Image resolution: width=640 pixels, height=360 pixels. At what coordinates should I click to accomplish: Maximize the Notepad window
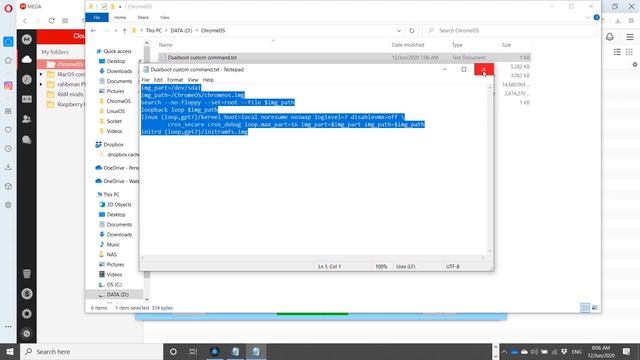(x=464, y=69)
